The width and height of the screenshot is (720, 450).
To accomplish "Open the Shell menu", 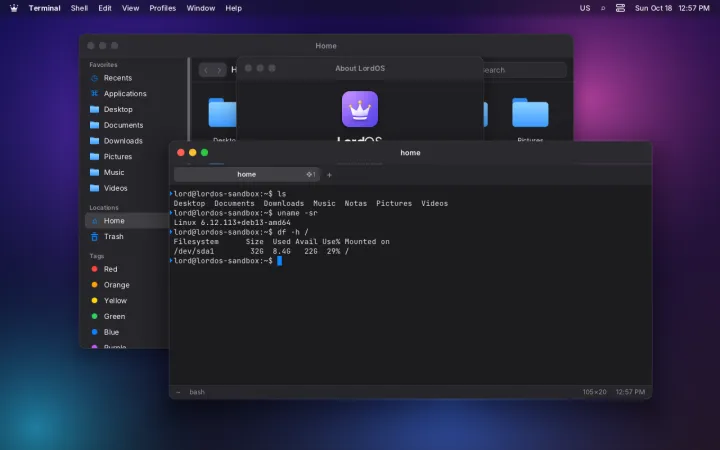I will (79, 8).
